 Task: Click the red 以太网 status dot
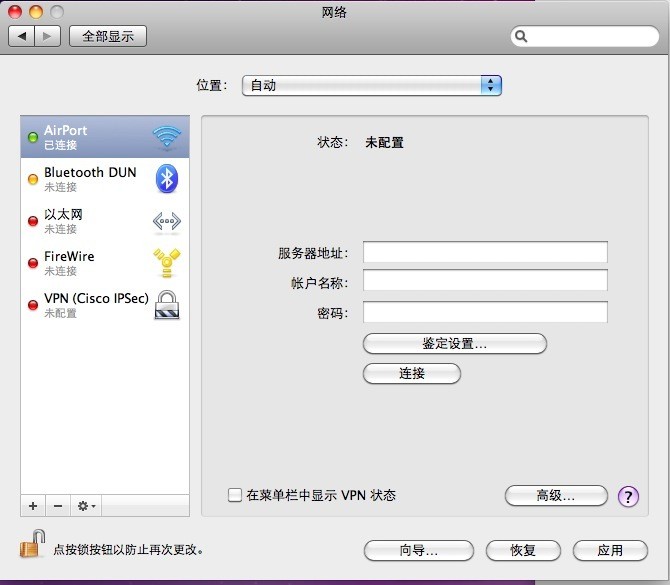coord(33,221)
